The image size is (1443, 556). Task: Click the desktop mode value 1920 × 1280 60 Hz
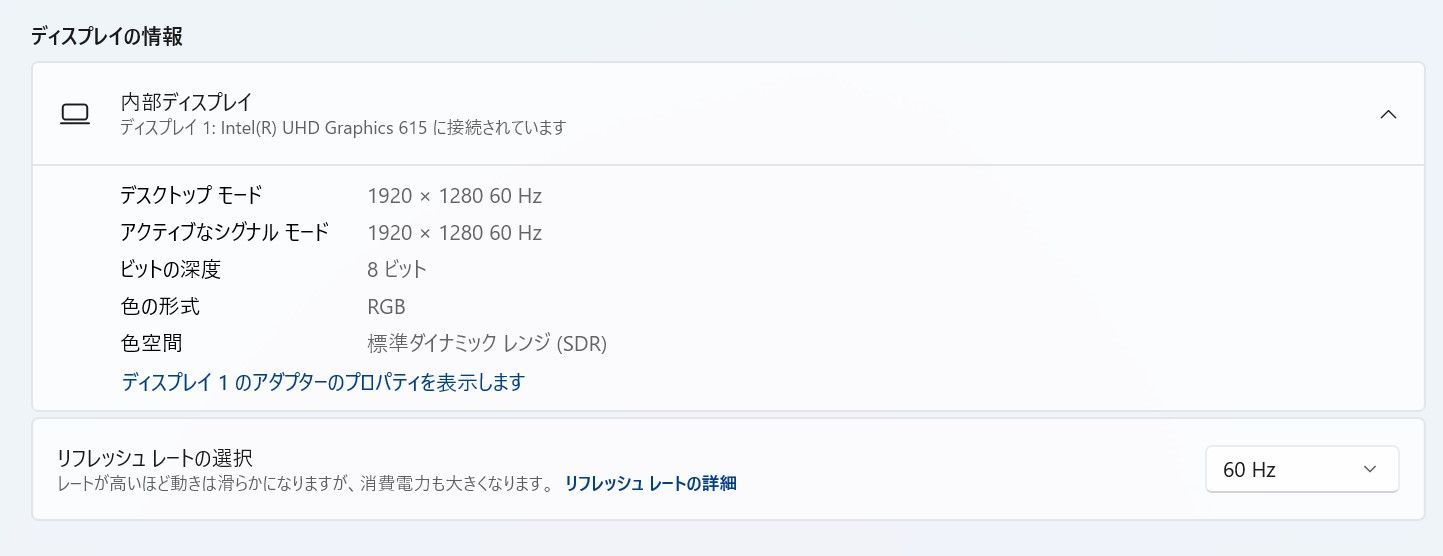click(x=455, y=196)
